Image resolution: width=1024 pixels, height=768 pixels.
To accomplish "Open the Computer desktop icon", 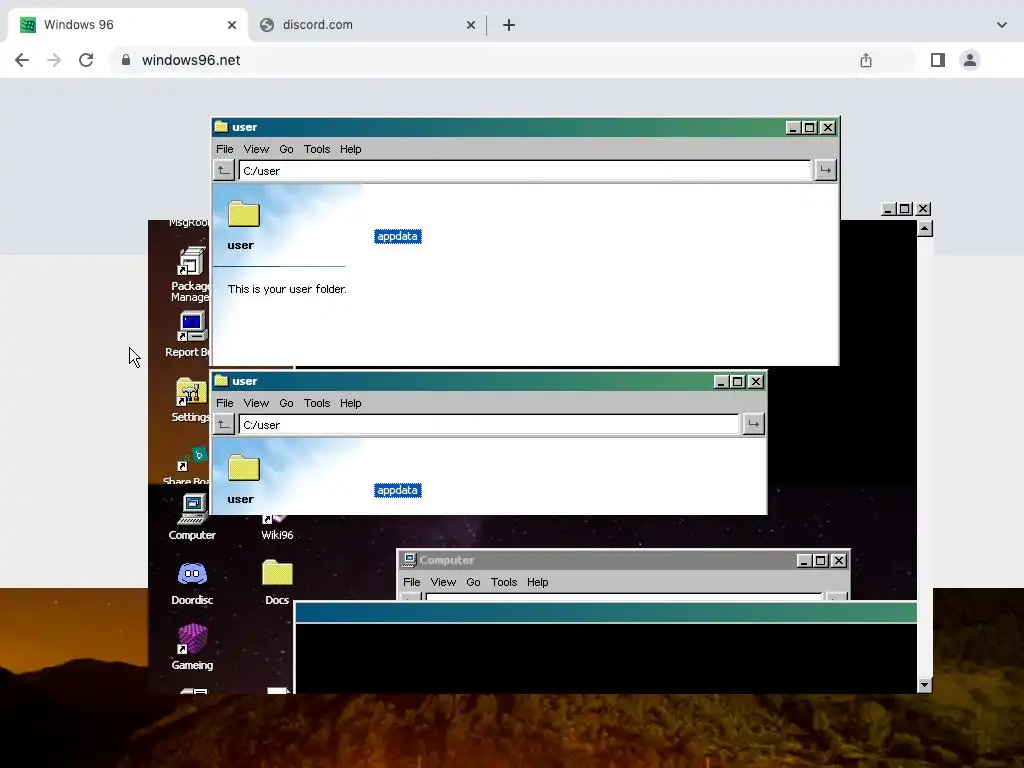I will click(x=192, y=516).
